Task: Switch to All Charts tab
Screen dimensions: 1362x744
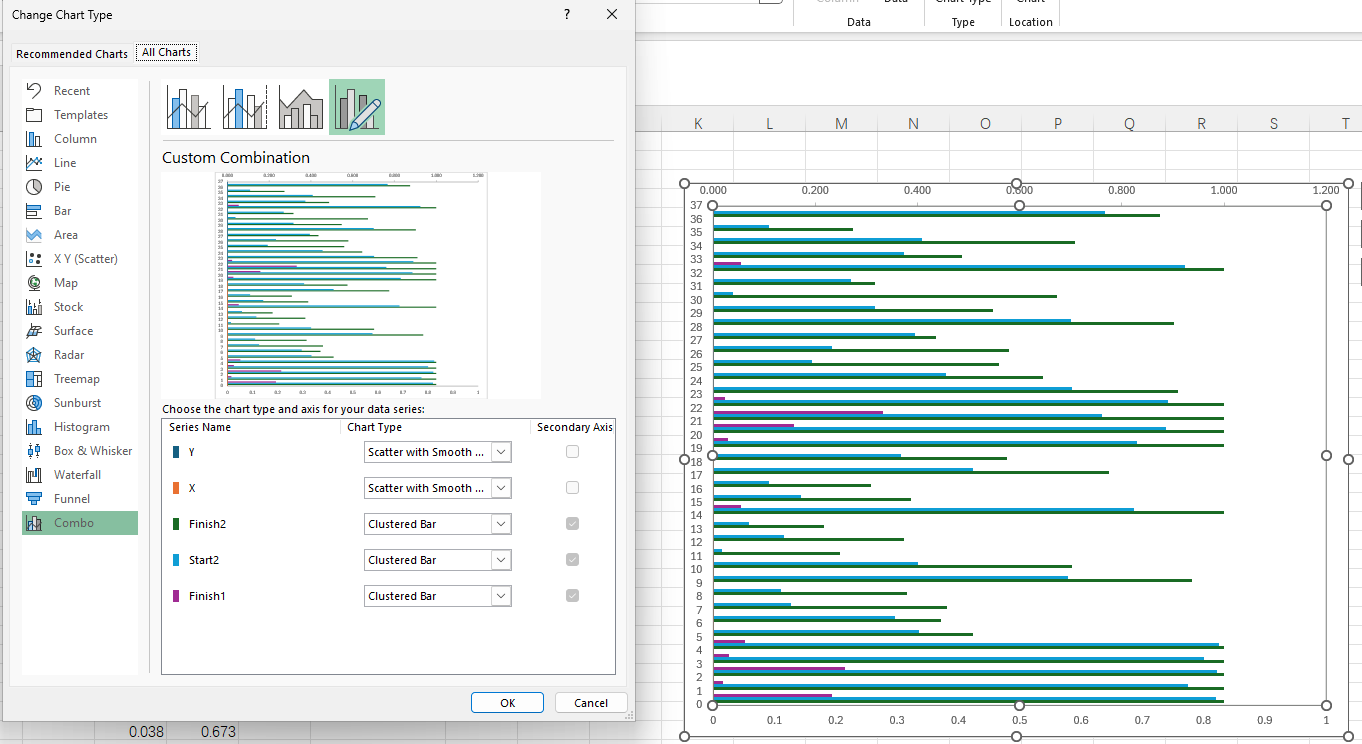Action: [166, 53]
